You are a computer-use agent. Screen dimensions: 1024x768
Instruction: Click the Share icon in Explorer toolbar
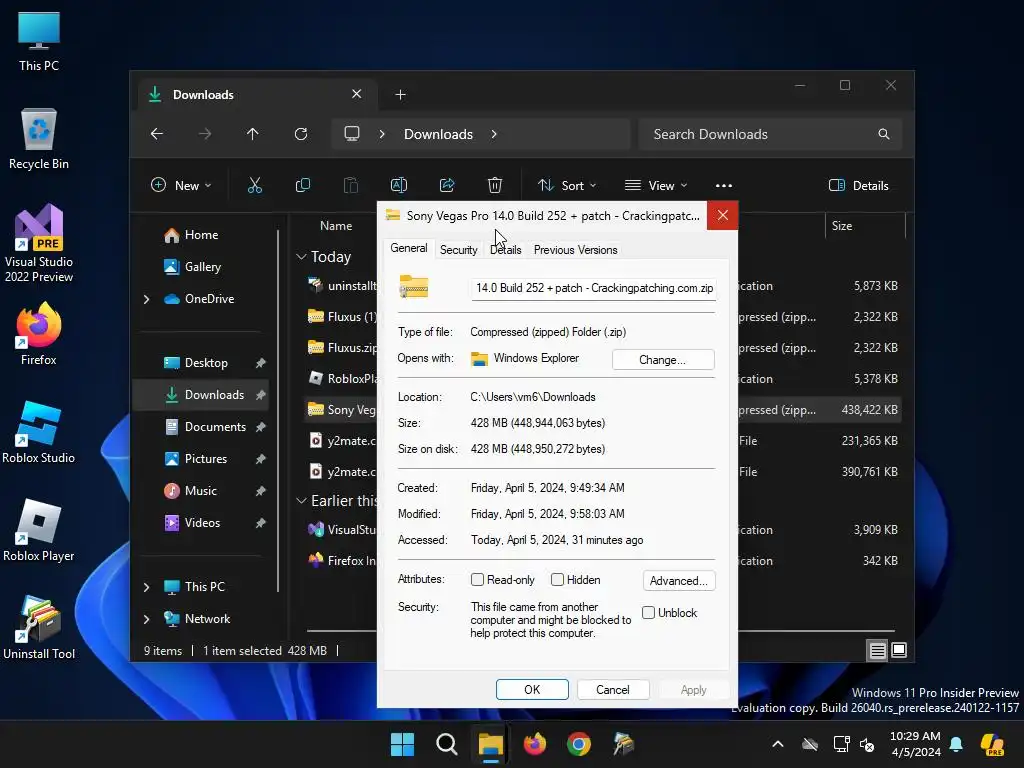(x=447, y=185)
